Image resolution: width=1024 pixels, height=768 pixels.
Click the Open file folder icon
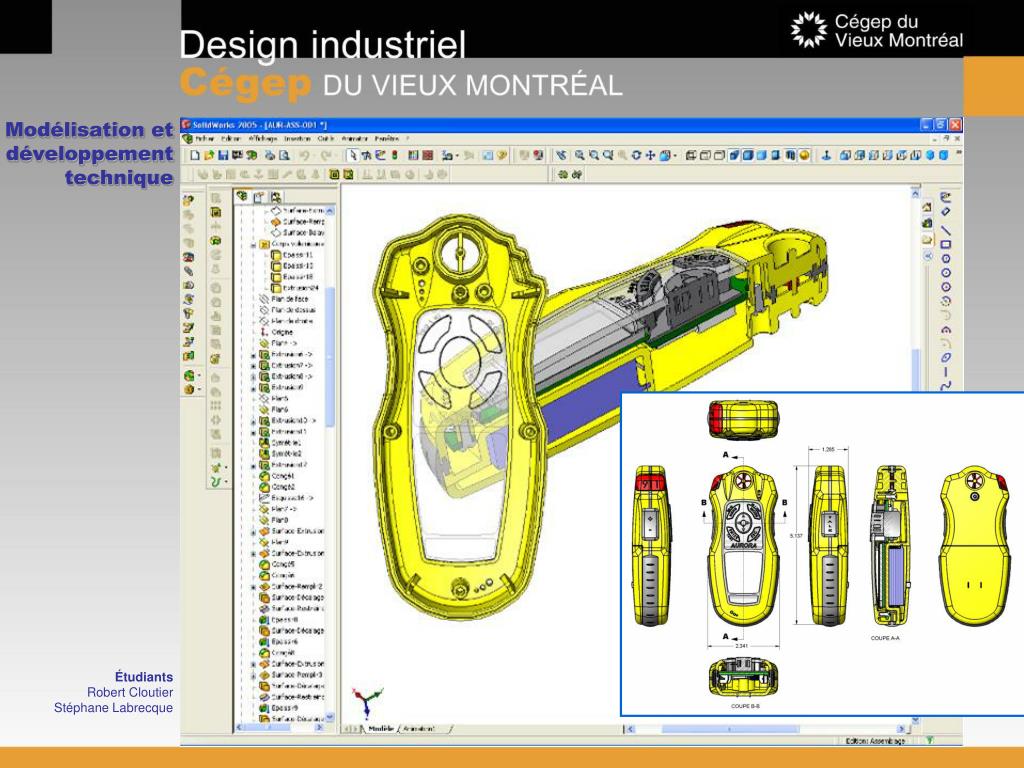(209, 155)
